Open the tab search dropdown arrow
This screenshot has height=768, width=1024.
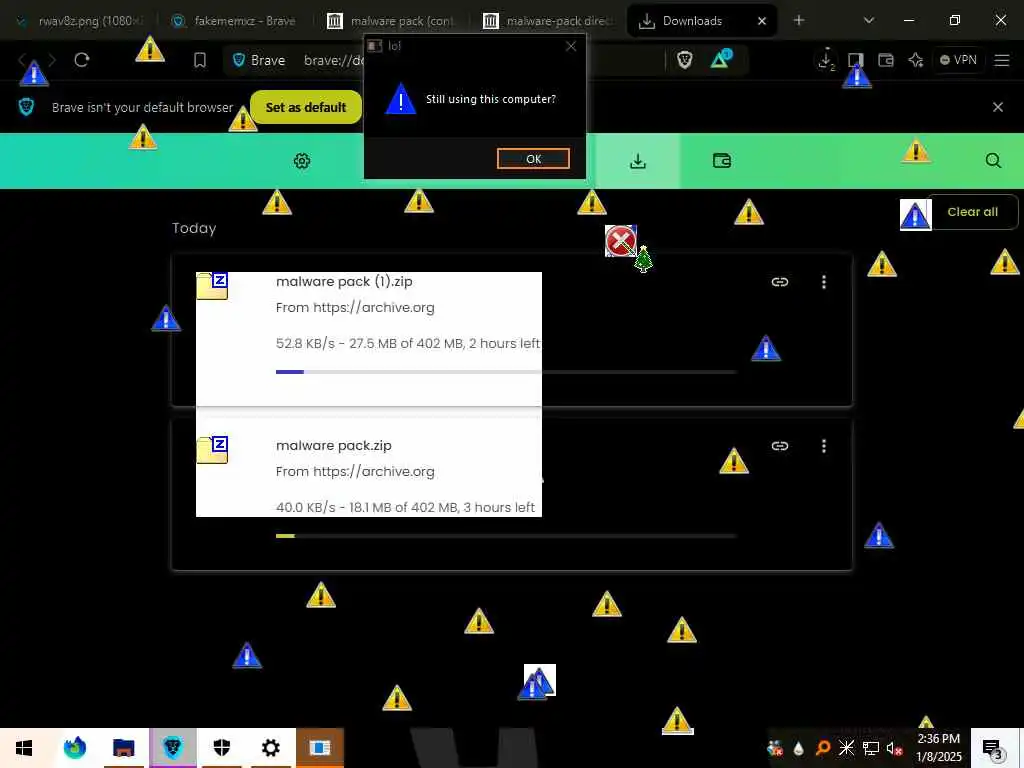coord(869,21)
